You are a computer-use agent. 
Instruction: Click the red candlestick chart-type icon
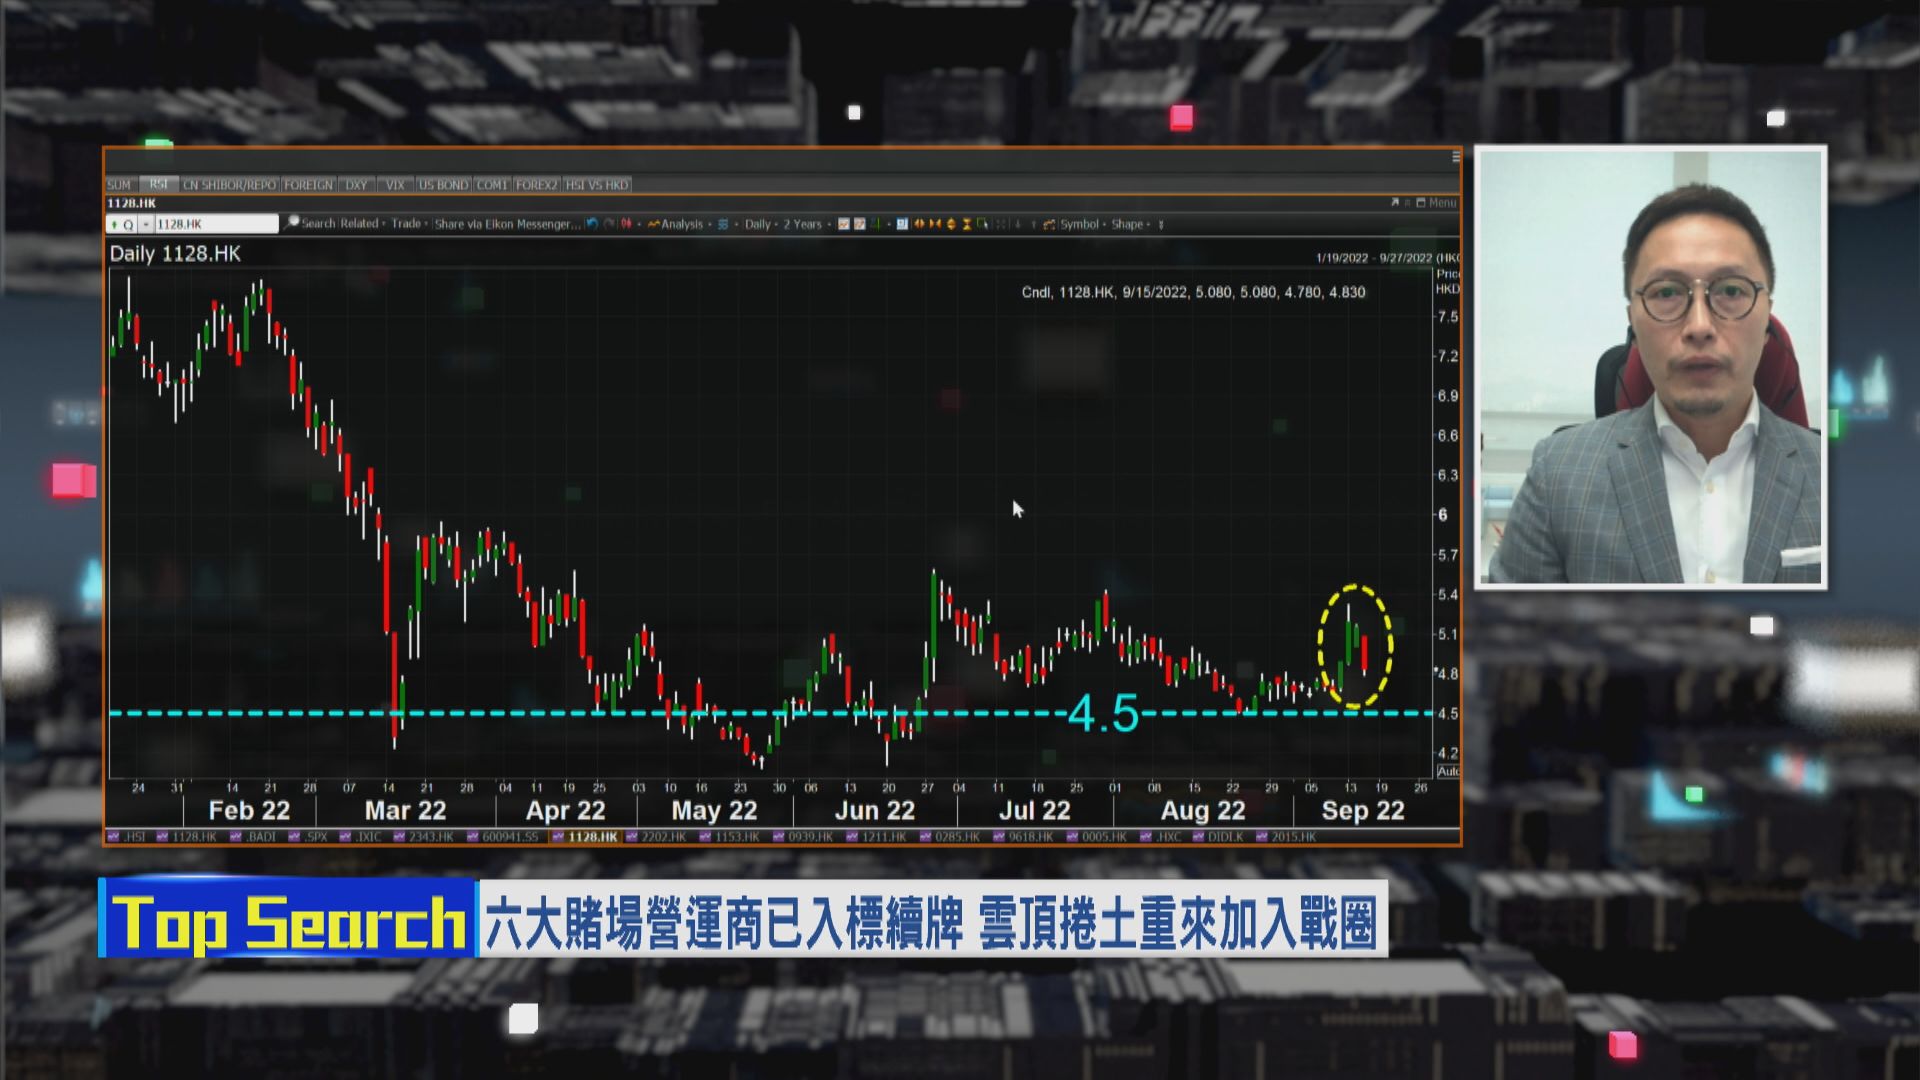point(627,224)
